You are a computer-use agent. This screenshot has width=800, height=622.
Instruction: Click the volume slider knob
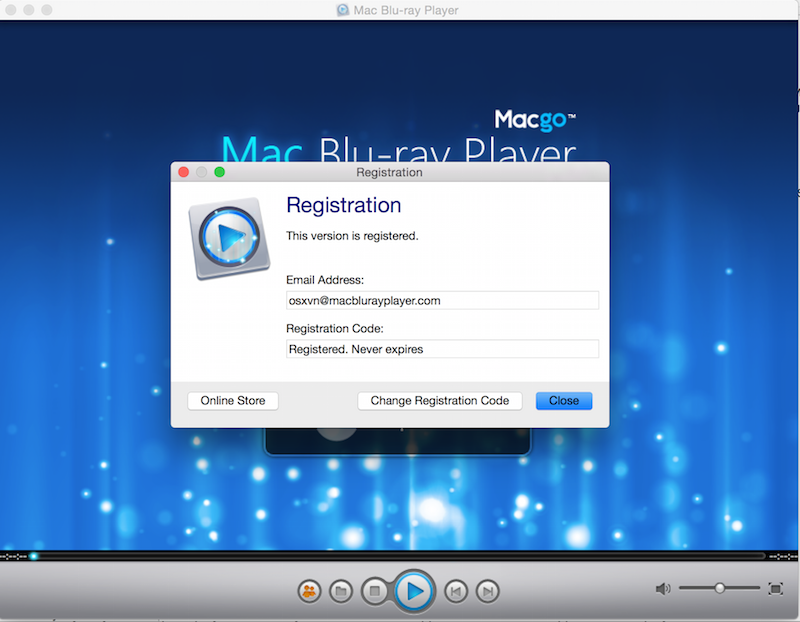point(719,588)
